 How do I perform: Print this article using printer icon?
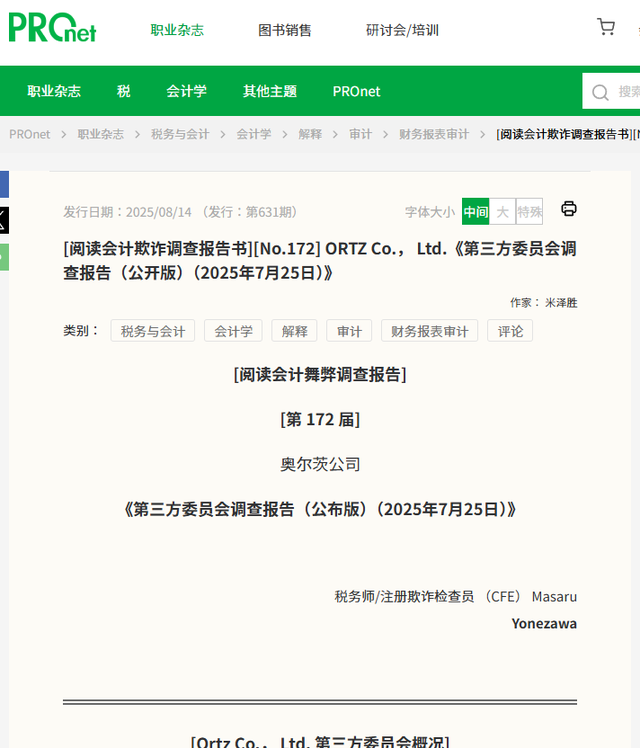pyautogui.click(x=569, y=209)
